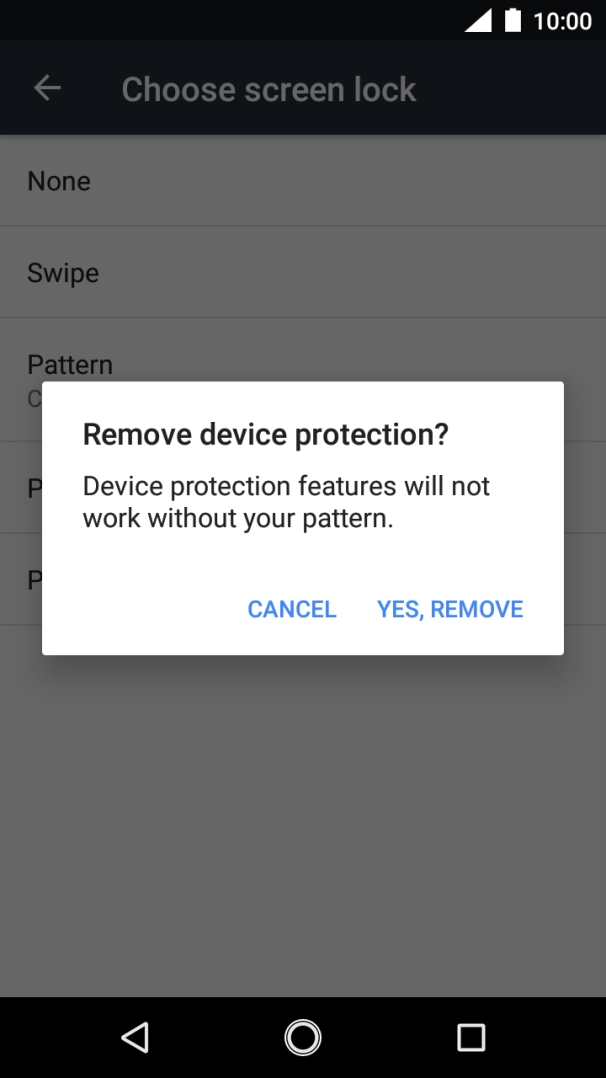Image resolution: width=606 pixels, height=1078 pixels.
Task: Tap the back arrow beside Choose screen lock
Action: (47, 88)
